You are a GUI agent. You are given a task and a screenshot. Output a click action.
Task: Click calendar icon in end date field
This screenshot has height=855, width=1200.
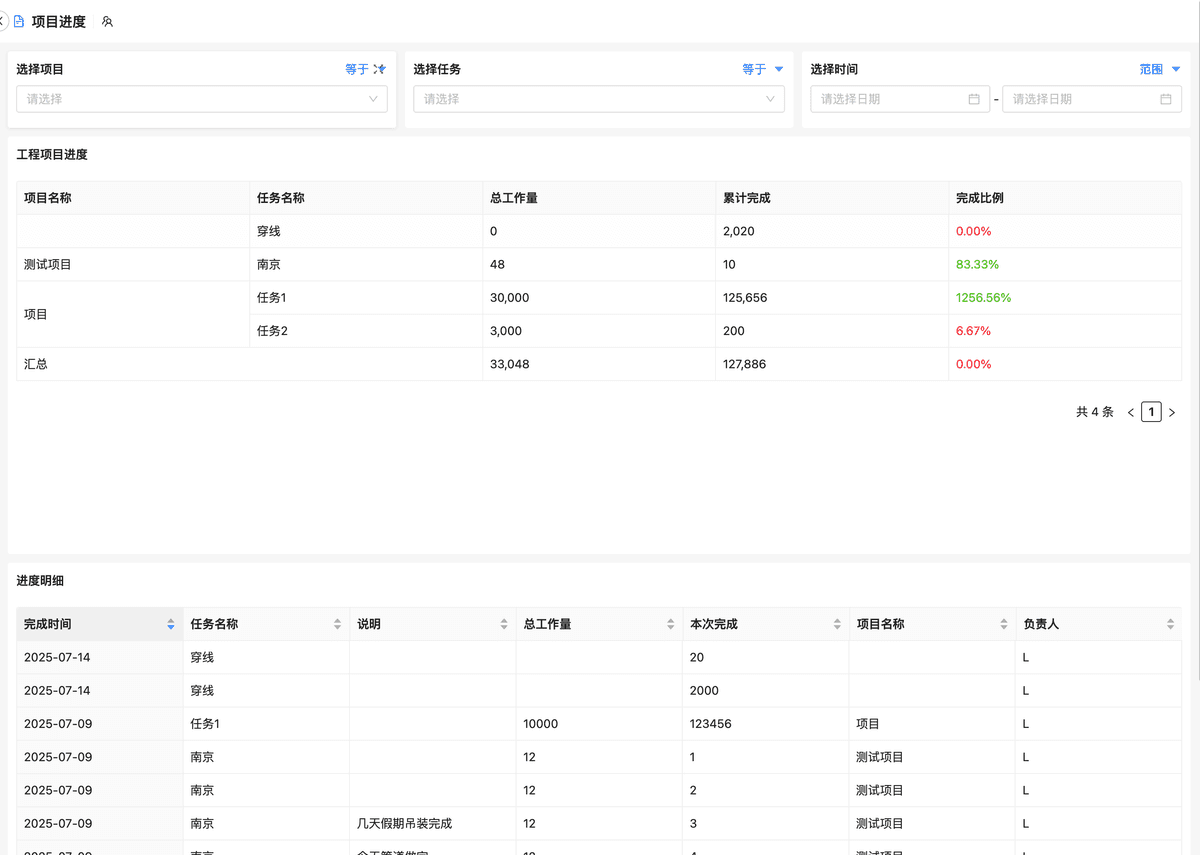click(x=1165, y=99)
